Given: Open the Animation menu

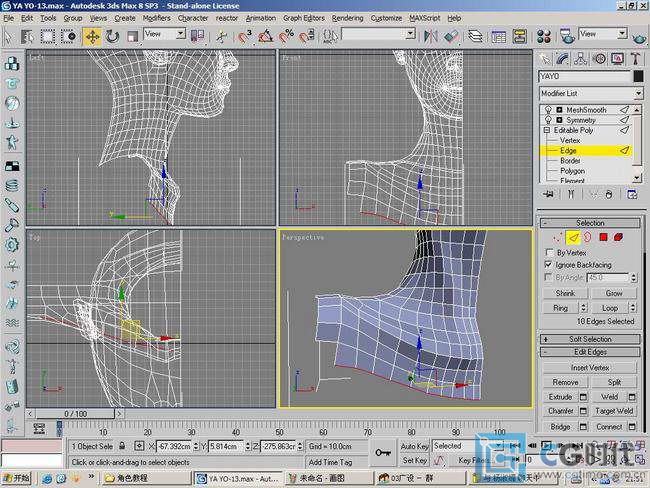Looking at the screenshot, I should [260, 18].
